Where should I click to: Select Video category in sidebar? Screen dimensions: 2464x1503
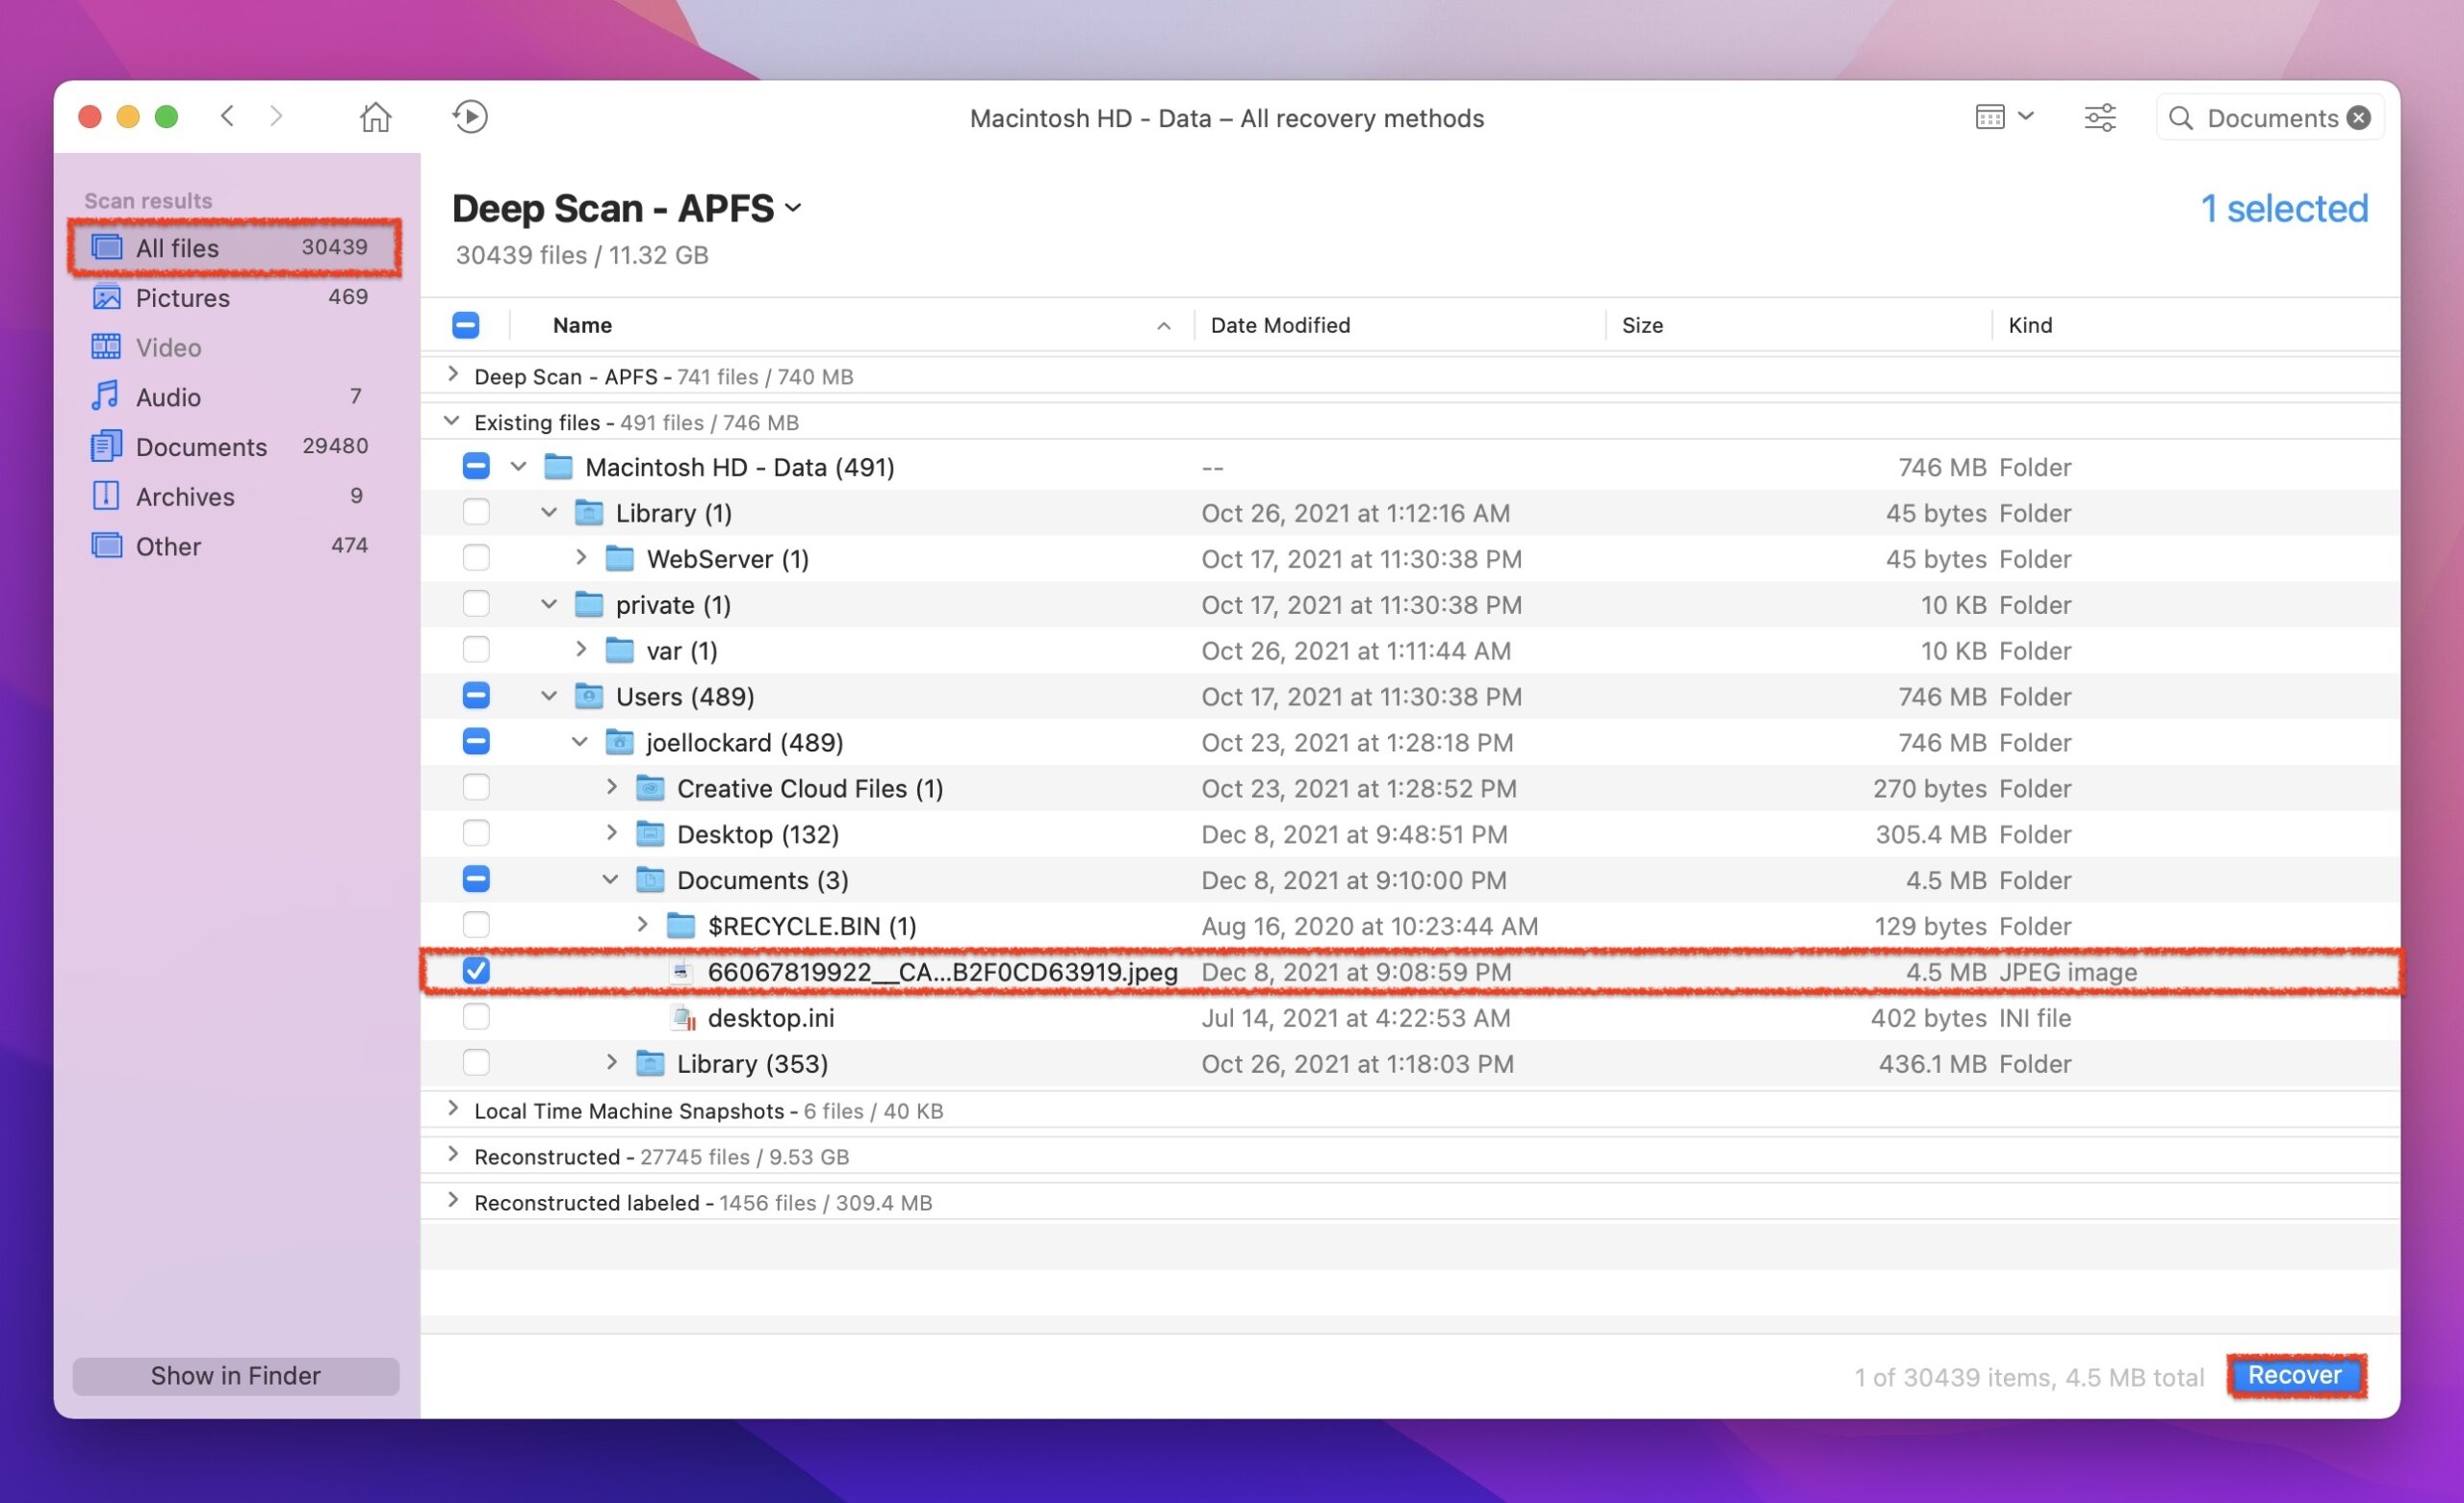235,347
